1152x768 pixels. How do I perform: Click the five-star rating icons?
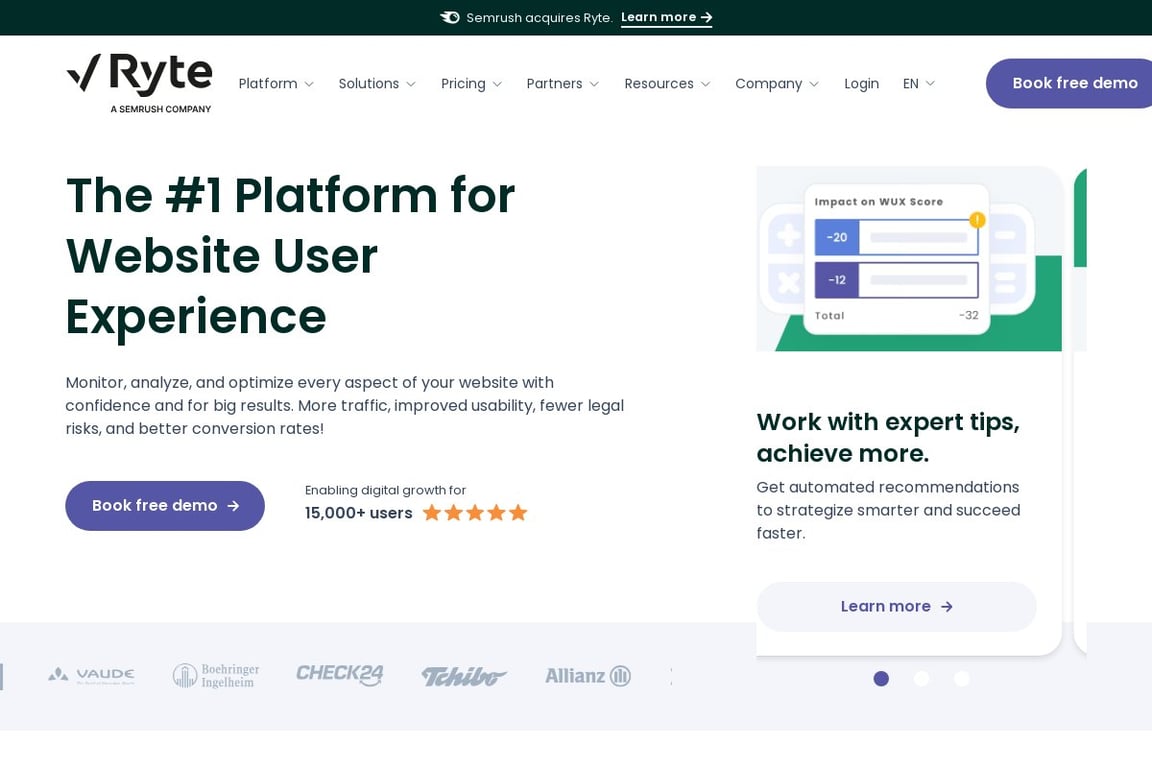(x=475, y=513)
